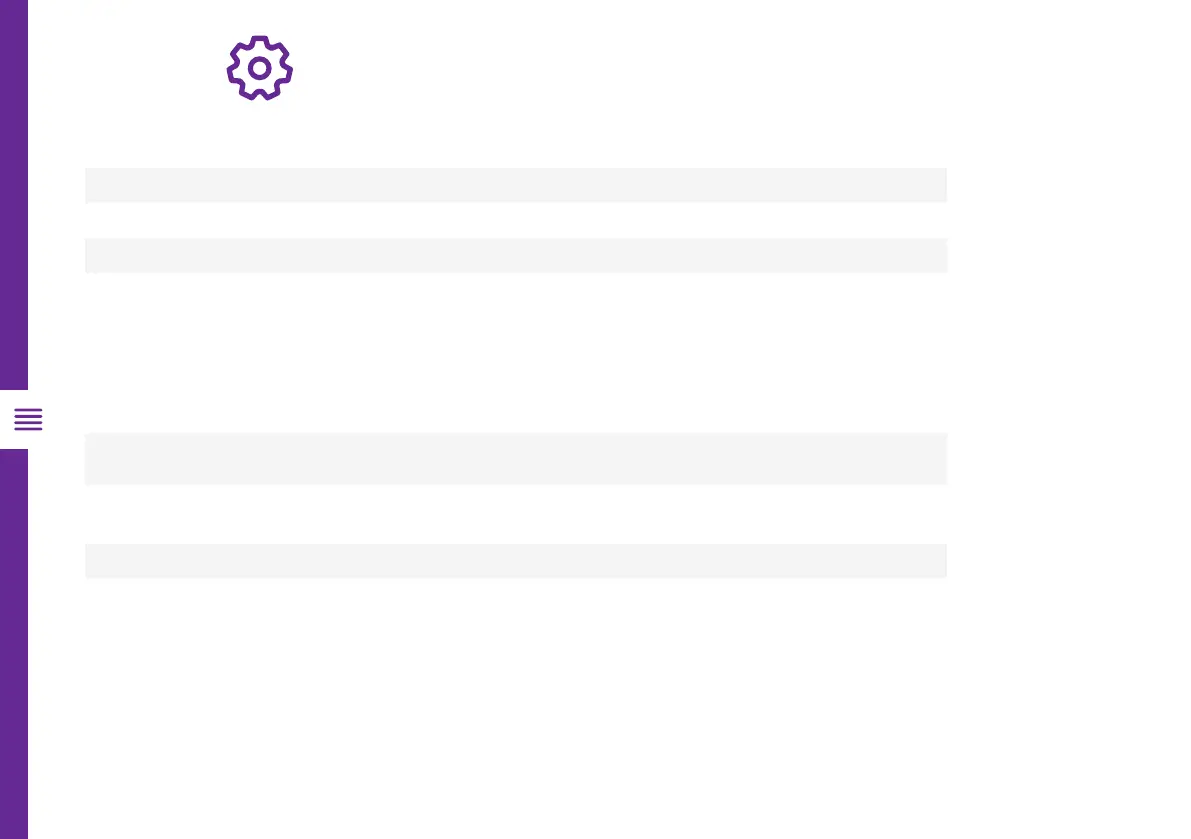Select the second gray bar from the top
Image resolution: width=1191 pixels, height=839 pixels.
pos(515,255)
